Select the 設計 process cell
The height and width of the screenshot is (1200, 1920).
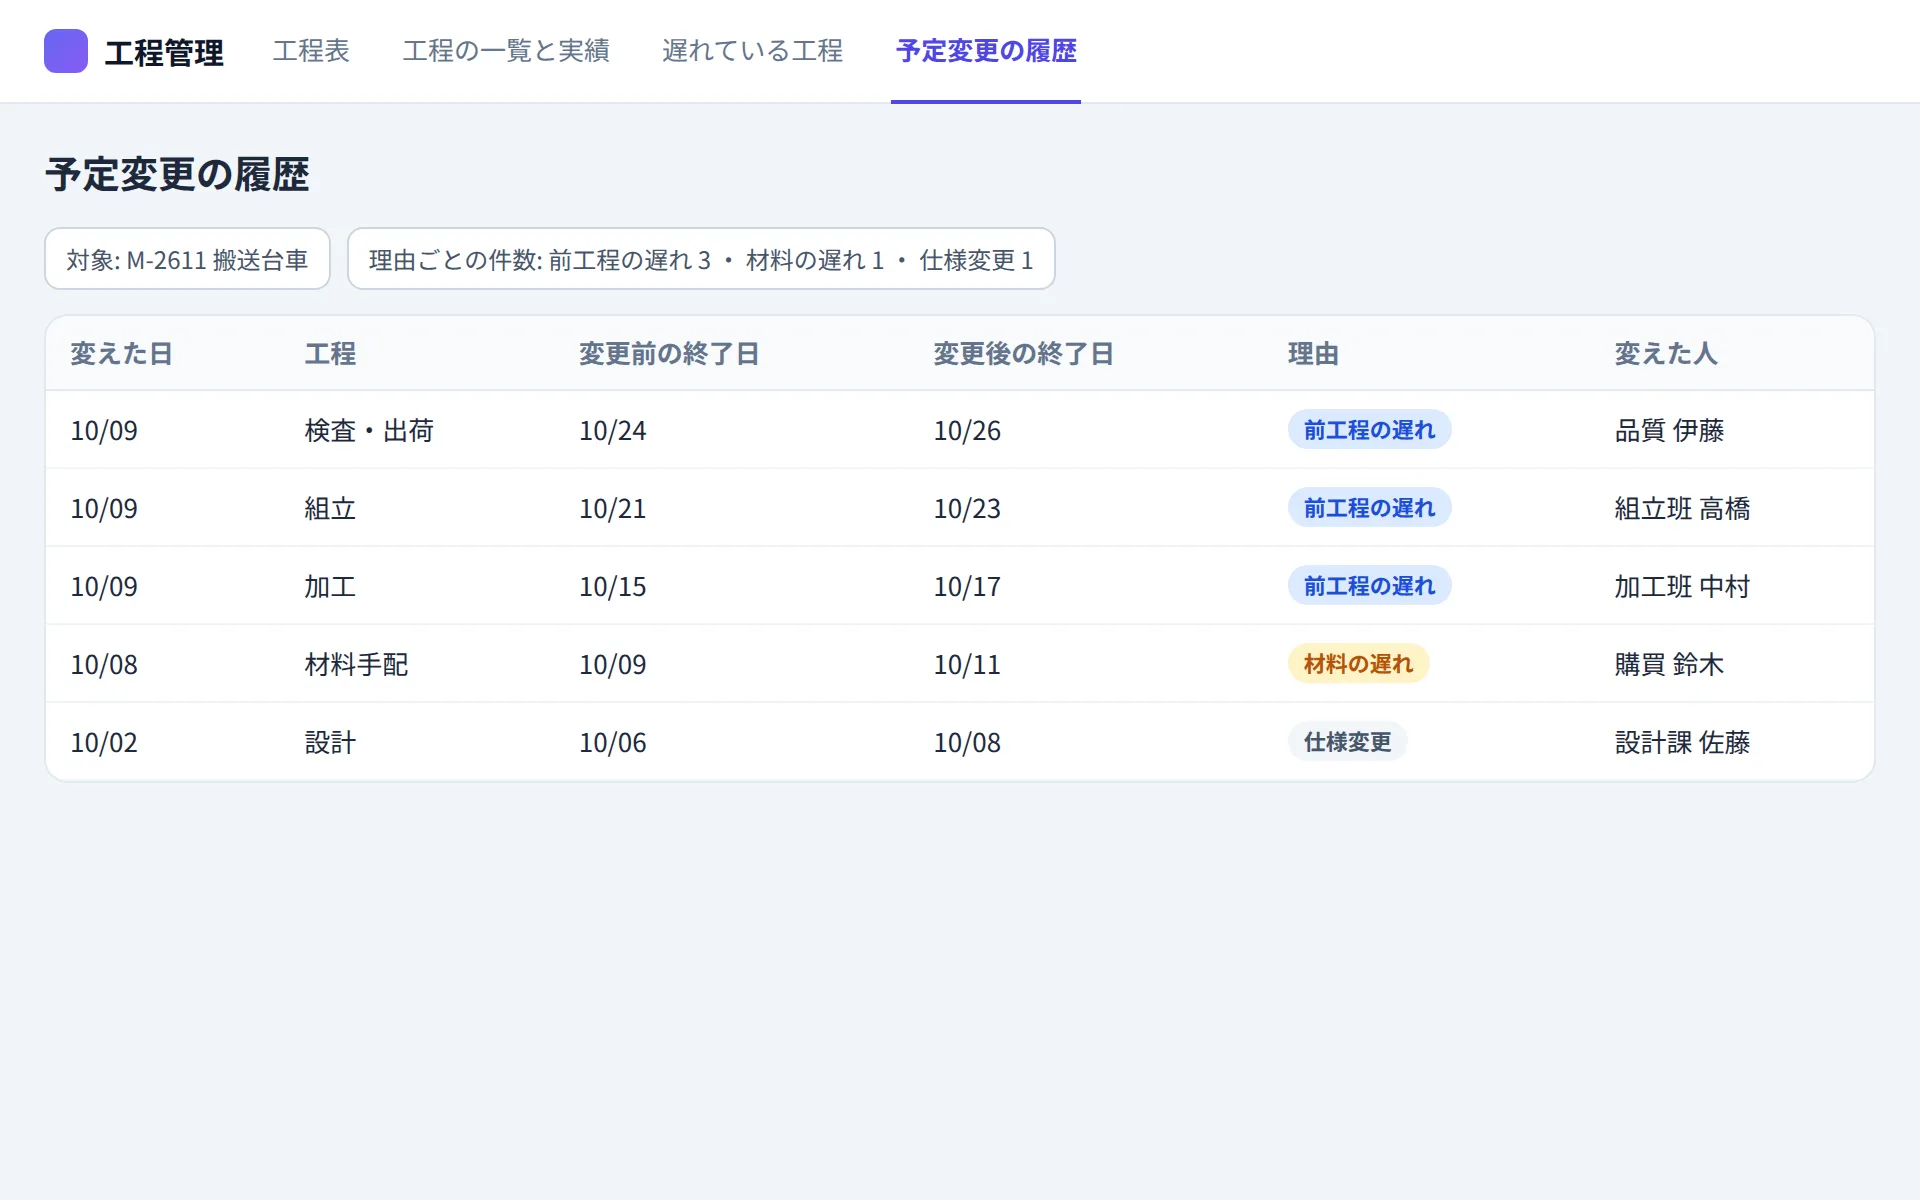(x=330, y=743)
